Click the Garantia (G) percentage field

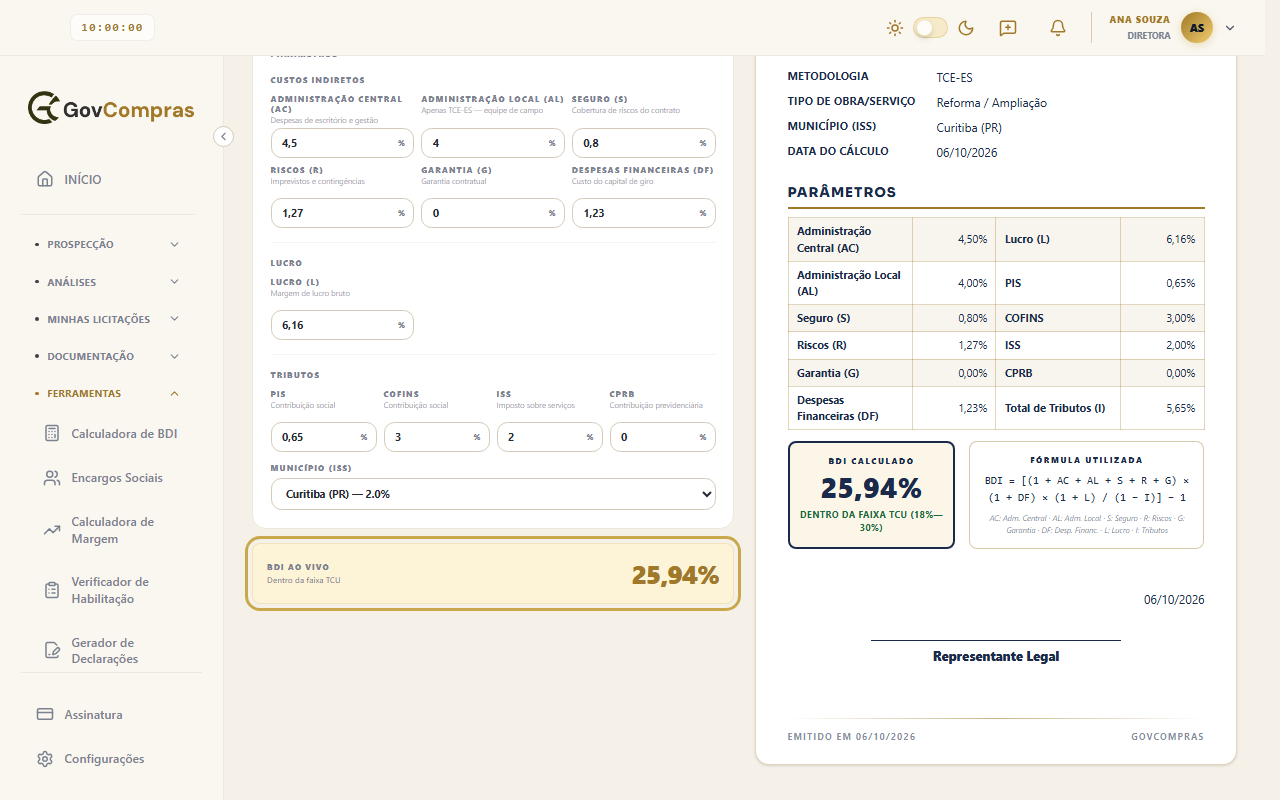pos(493,213)
